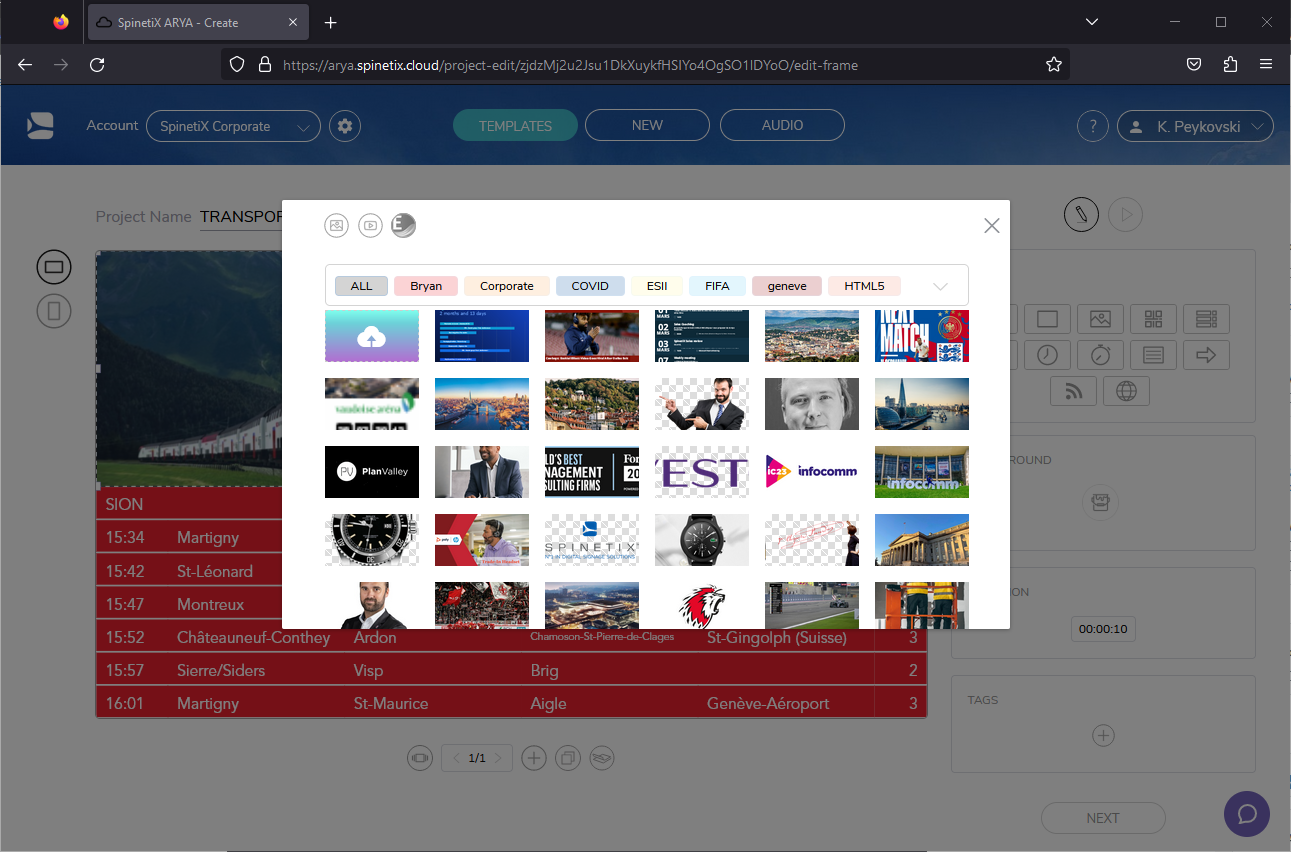The width and height of the screenshot is (1291, 852).
Task: Open the SpinetiX Corporate account dropdown
Action: tap(233, 126)
